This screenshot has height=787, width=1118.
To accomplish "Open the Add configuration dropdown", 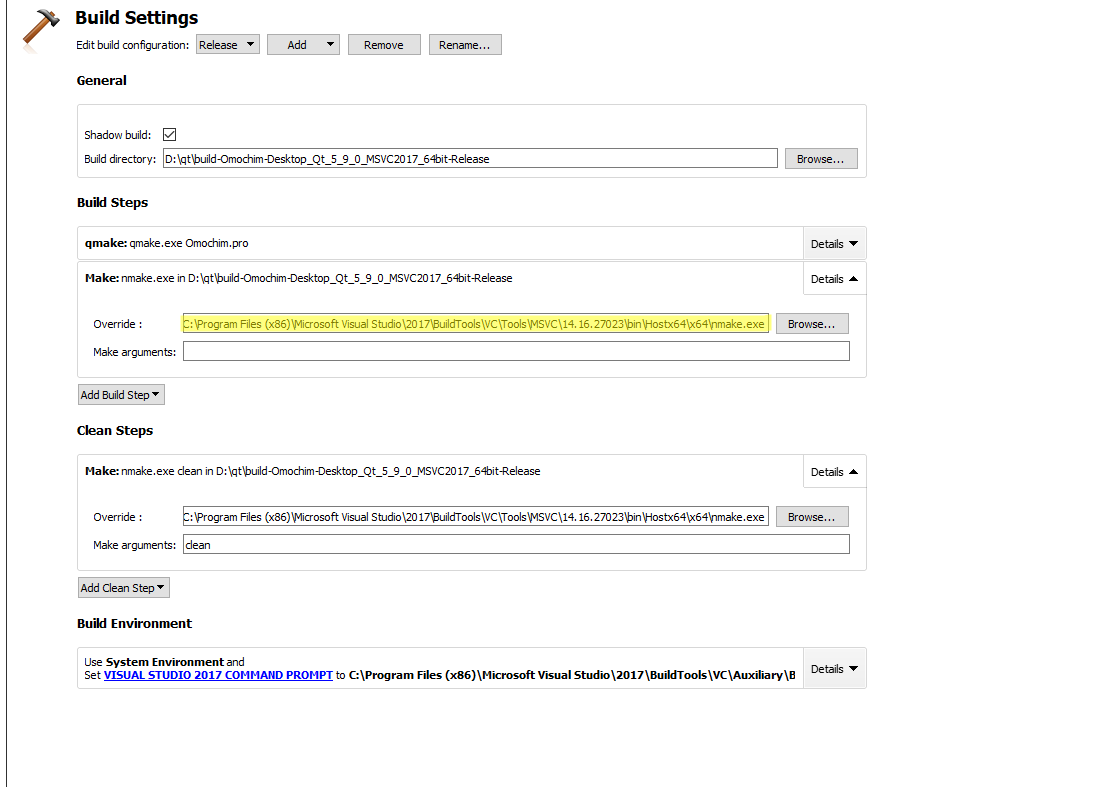I will [303, 45].
